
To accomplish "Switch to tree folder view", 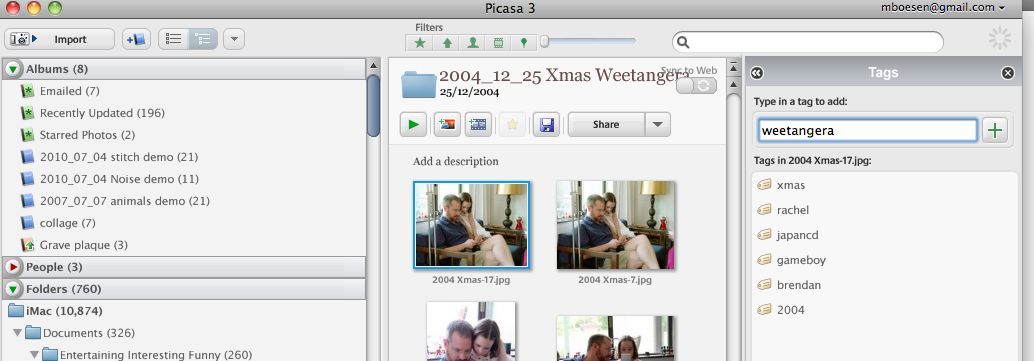I will pyautogui.click(x=203, y=39).
